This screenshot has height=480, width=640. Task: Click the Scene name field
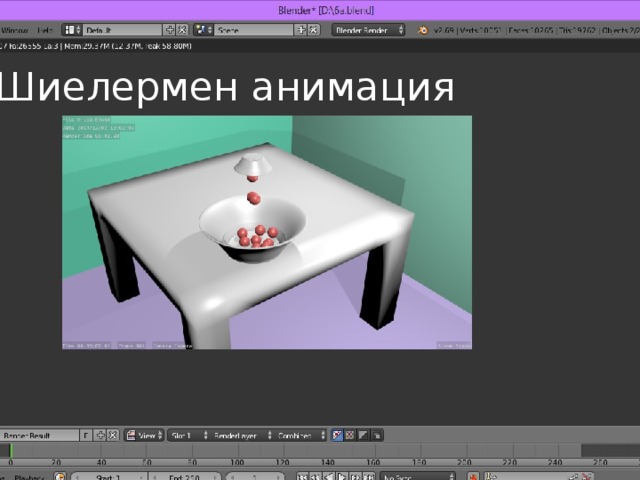click(253, 30)
